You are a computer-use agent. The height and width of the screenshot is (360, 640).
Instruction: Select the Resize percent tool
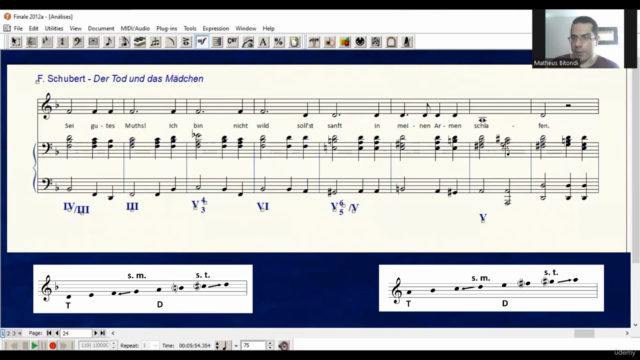click(x=279, y=42)
